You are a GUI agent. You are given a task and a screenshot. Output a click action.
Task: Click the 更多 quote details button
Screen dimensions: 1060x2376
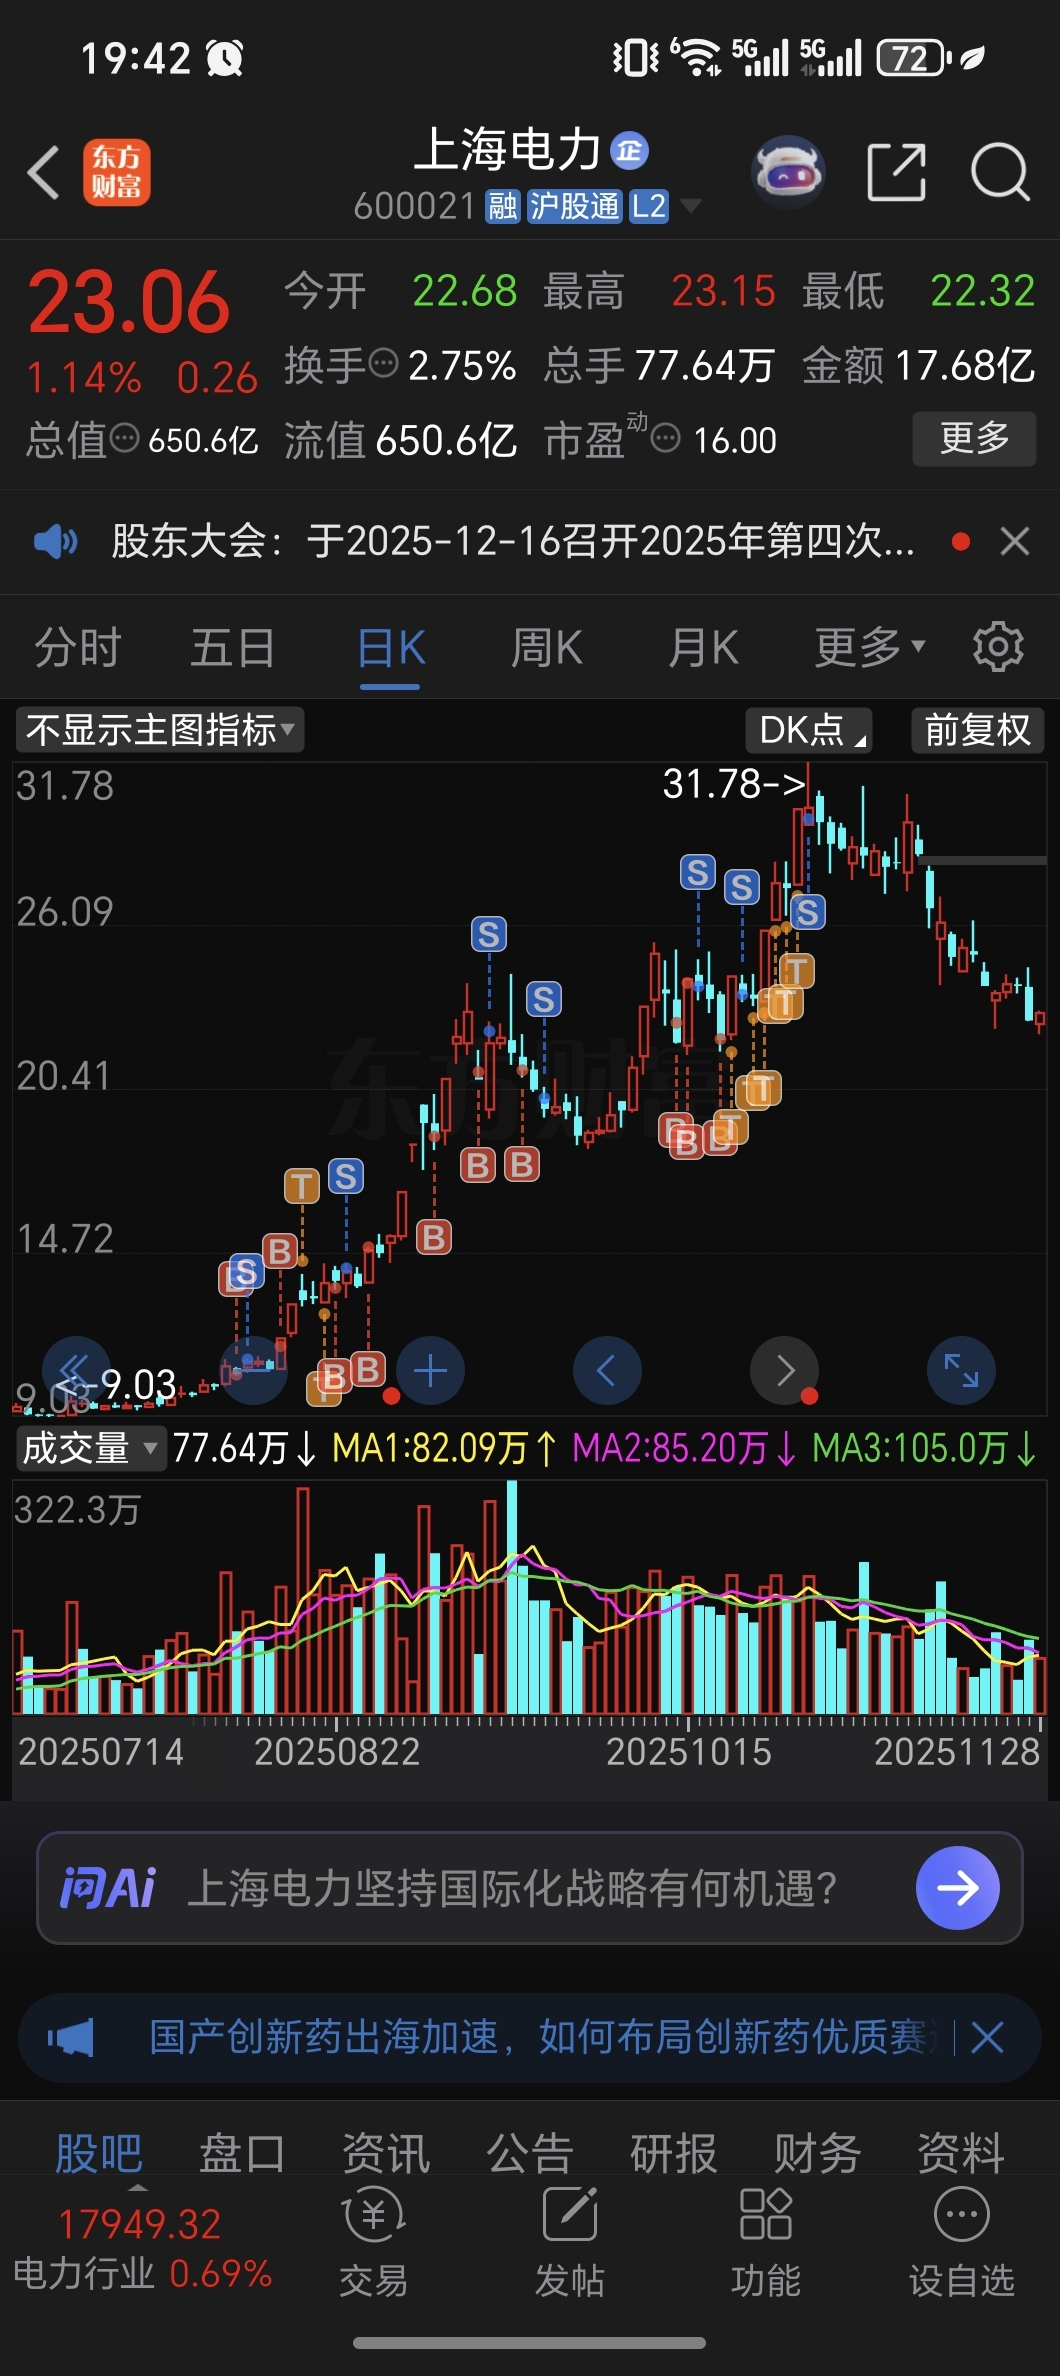tap(974, 438)
